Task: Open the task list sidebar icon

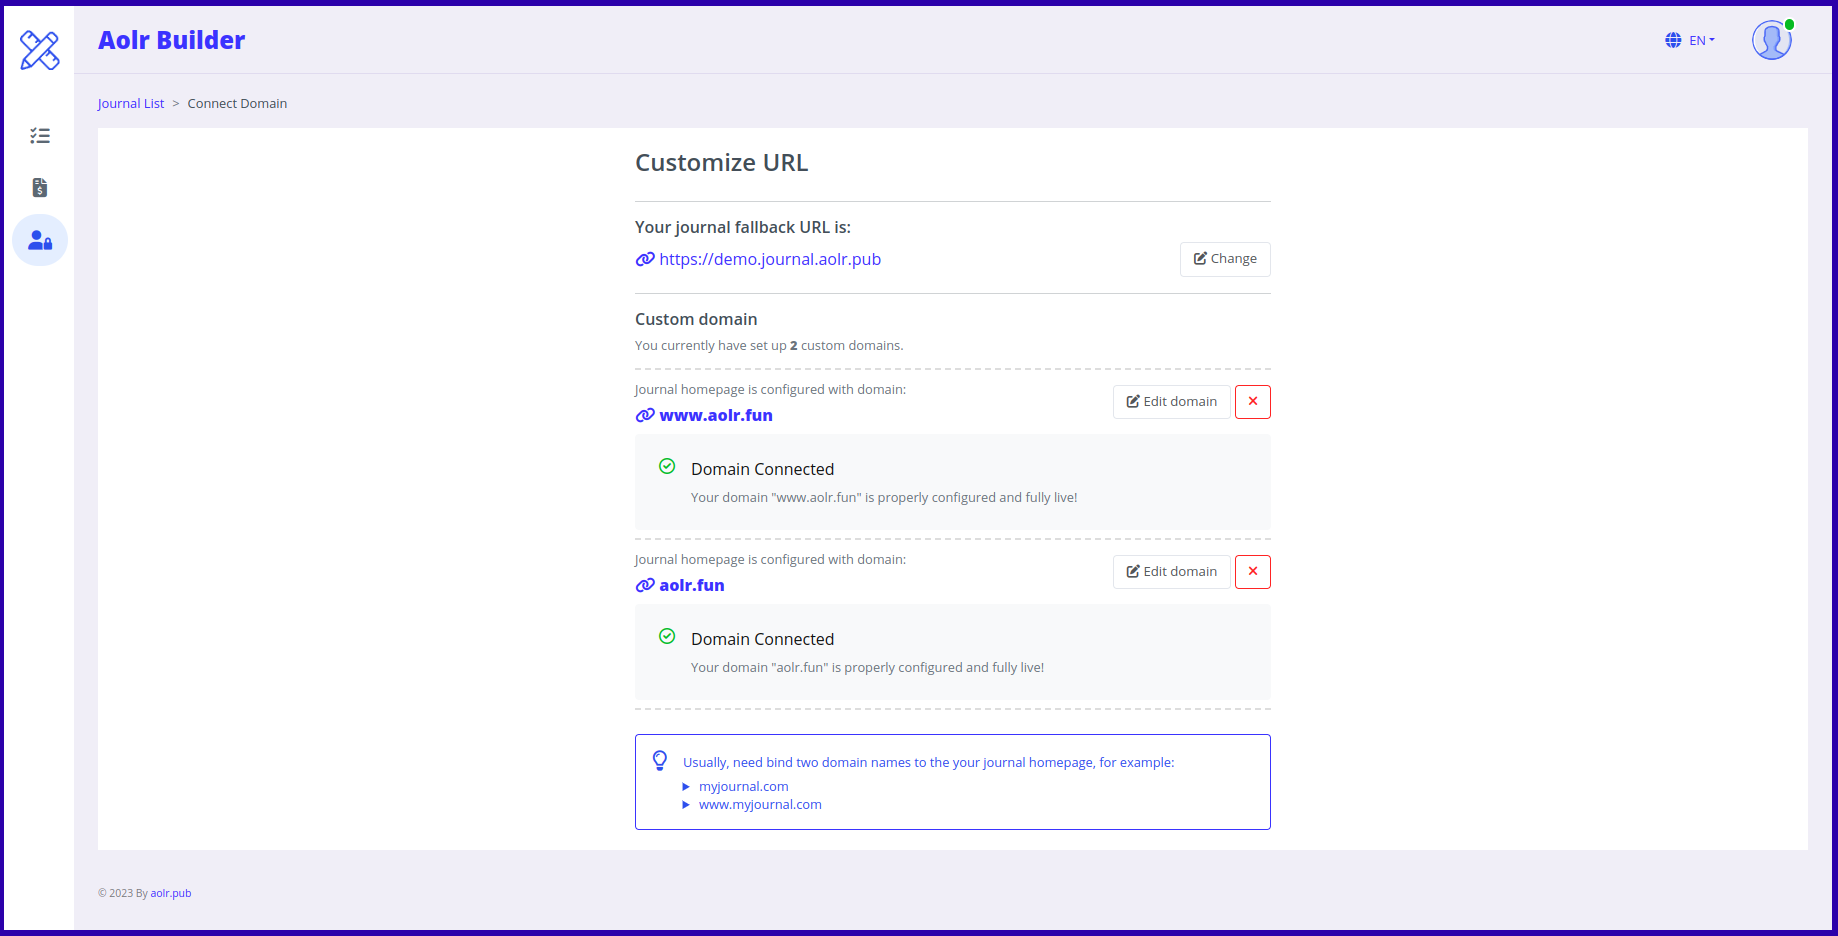Action: [x=40, y=136]
